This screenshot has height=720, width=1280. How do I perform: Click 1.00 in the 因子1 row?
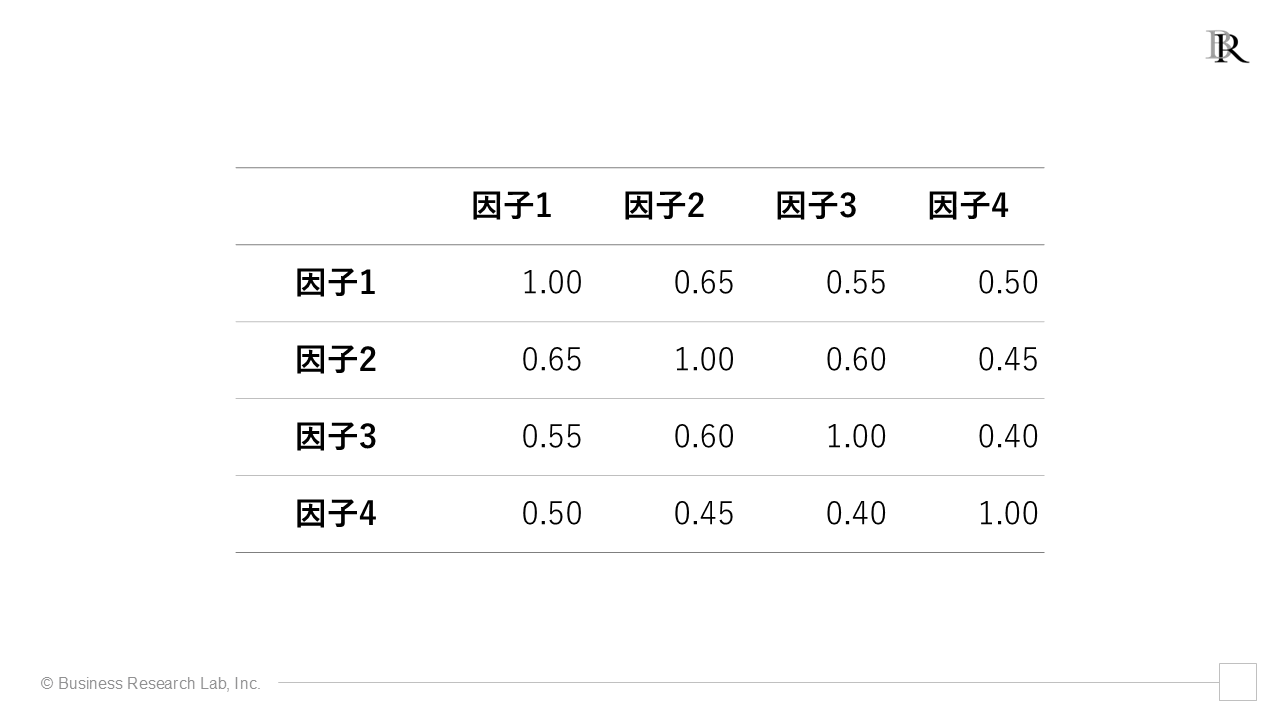[x=552, y=283]
